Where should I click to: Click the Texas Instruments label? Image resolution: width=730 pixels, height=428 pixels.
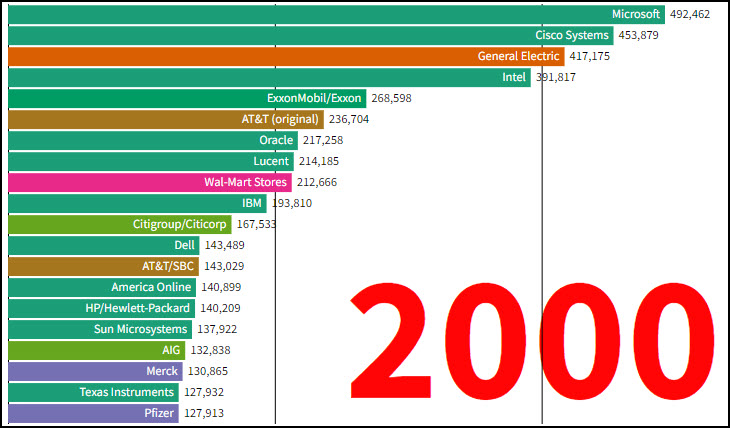(x=127, y=392)
